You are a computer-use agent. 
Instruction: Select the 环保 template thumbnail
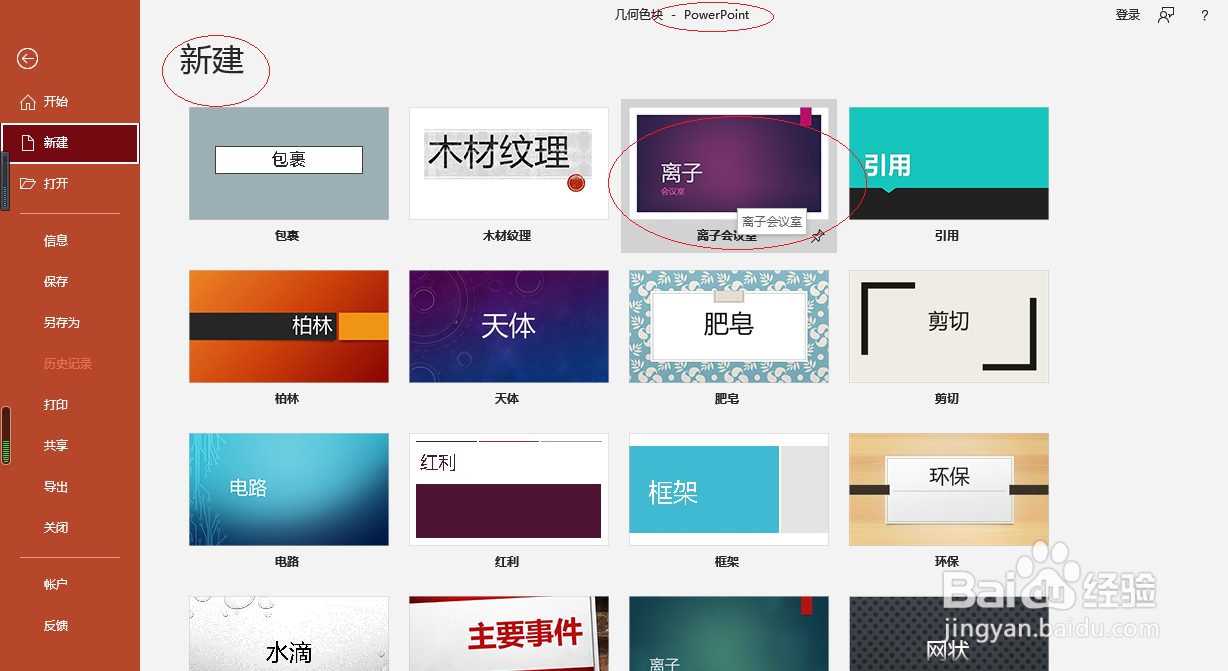pyautogui.click(x=949, y=489)
